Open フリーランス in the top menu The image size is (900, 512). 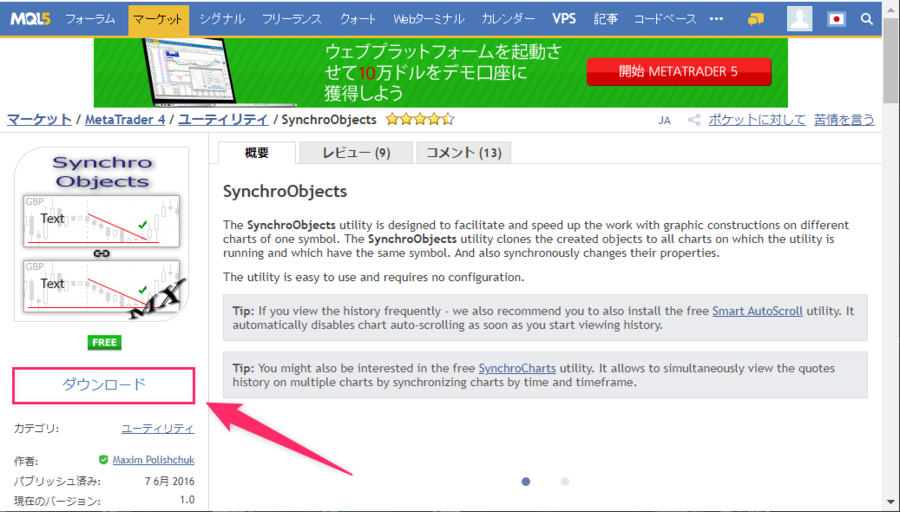point(292,19)
